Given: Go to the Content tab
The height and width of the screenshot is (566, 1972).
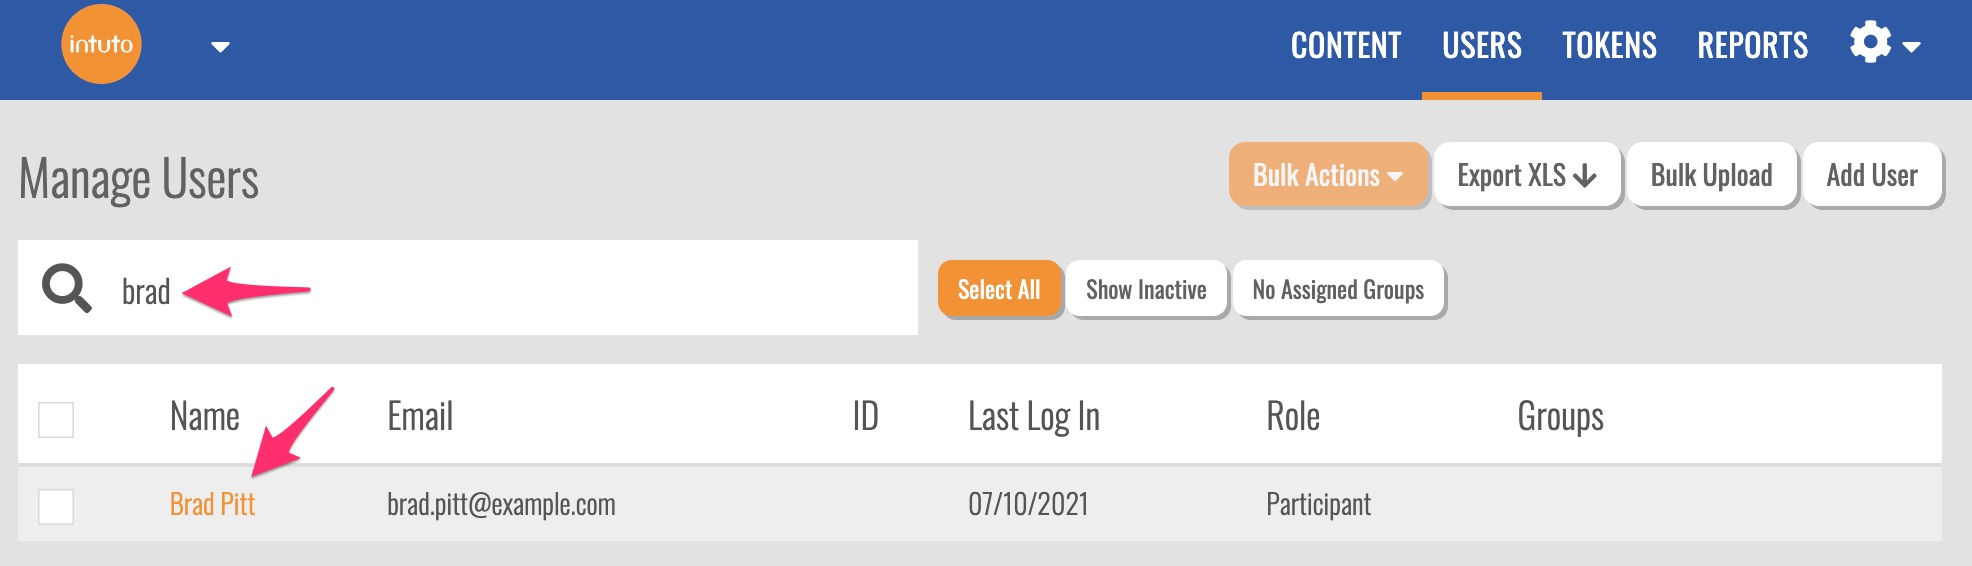Looking at the screenshot, I should (x=1346, y=46).
